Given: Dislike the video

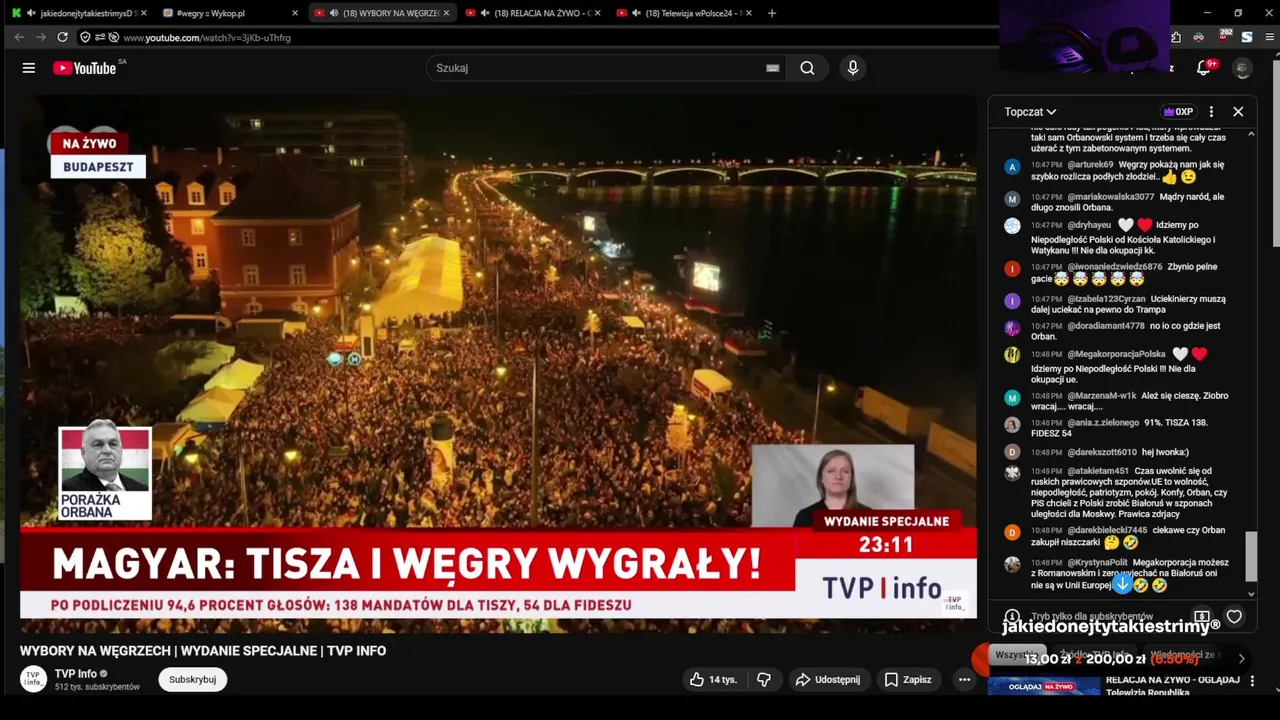Looking at the screenshot, I should [x=764, y=680].
